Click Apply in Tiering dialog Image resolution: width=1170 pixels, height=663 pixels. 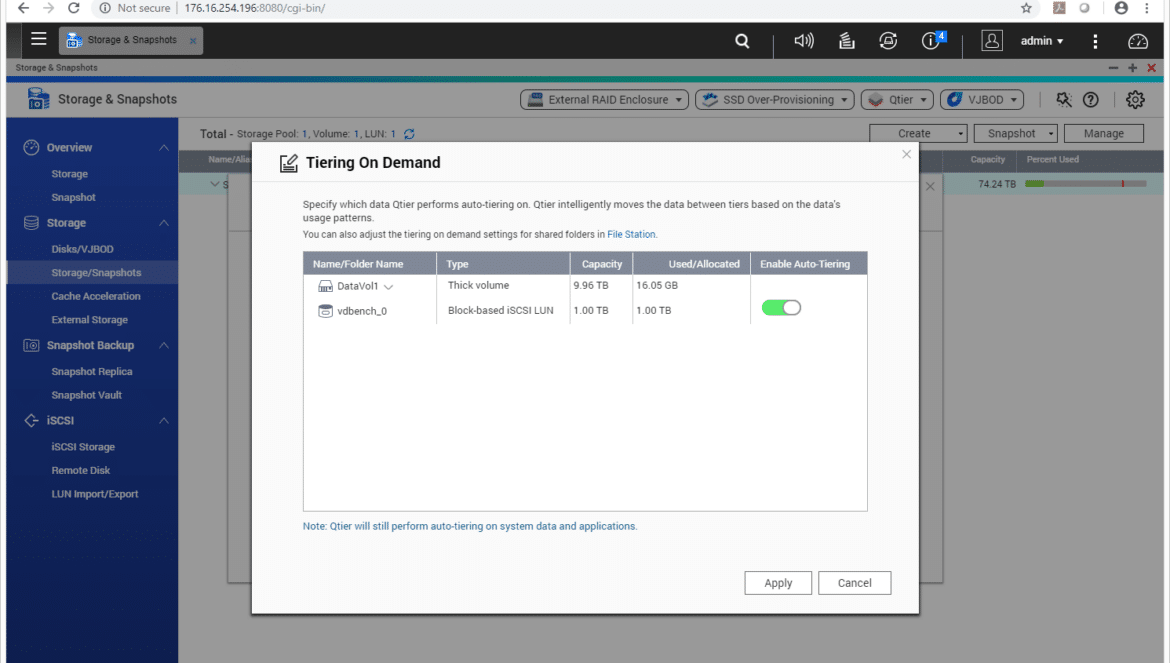[778, 583]
